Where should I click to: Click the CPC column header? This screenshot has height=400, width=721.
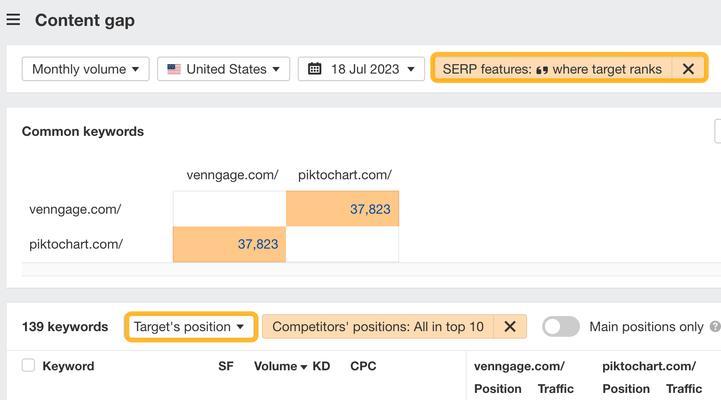(x=363, y=366)
